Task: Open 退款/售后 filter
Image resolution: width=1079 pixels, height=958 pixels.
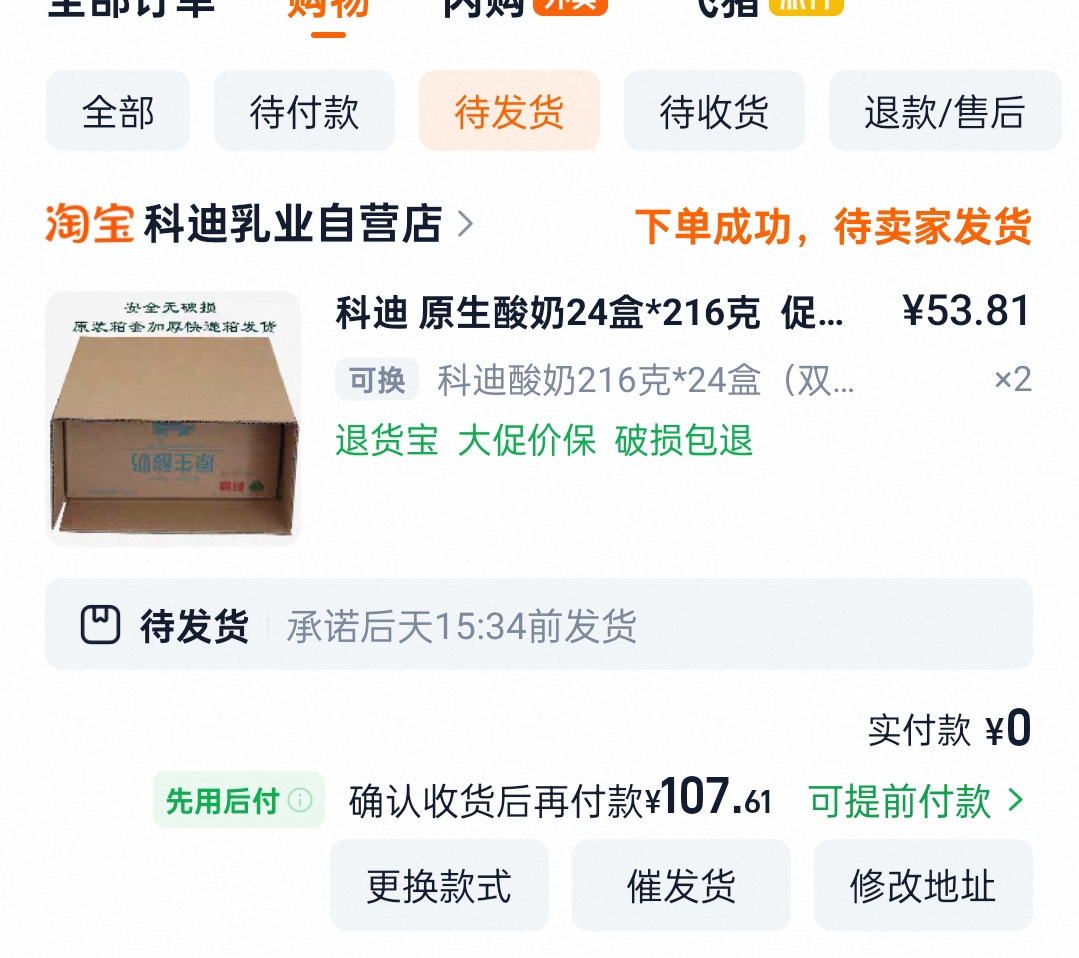Action: point(946,111)
